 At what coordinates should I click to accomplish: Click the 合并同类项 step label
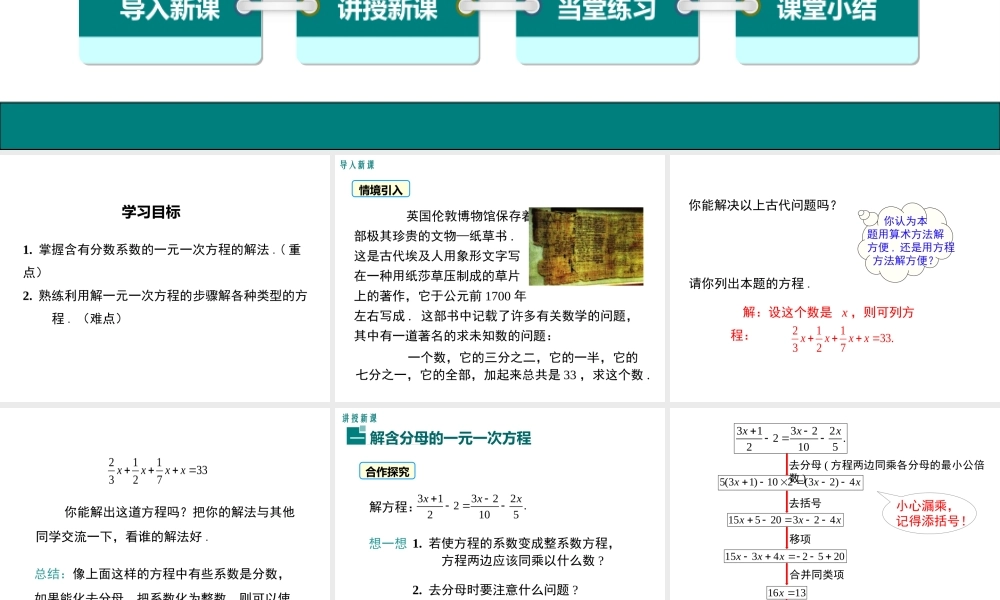[816, 574]
